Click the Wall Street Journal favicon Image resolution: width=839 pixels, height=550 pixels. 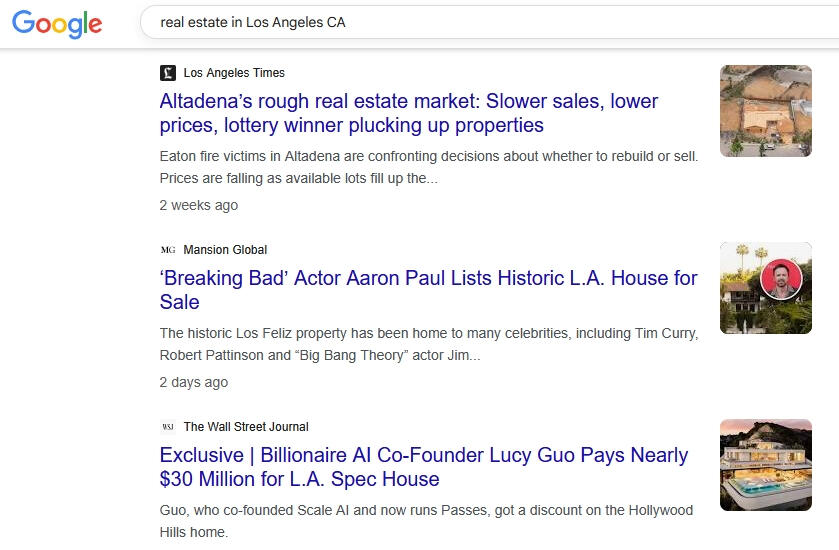[168, 427]
